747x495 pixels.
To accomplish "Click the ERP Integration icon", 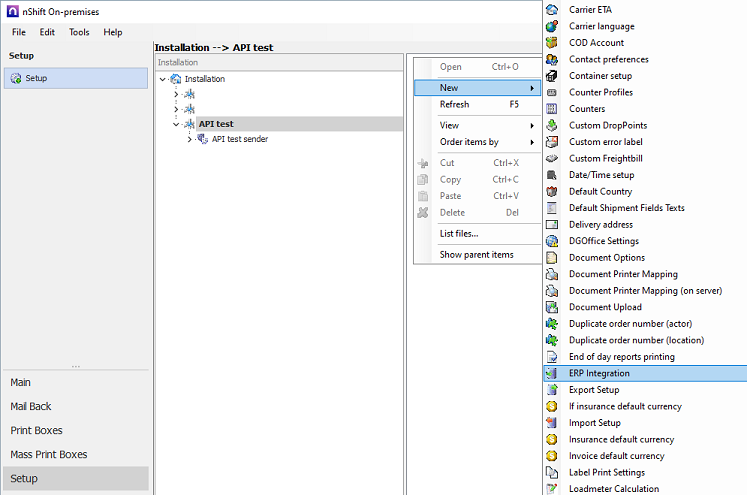I will point(551,373).
